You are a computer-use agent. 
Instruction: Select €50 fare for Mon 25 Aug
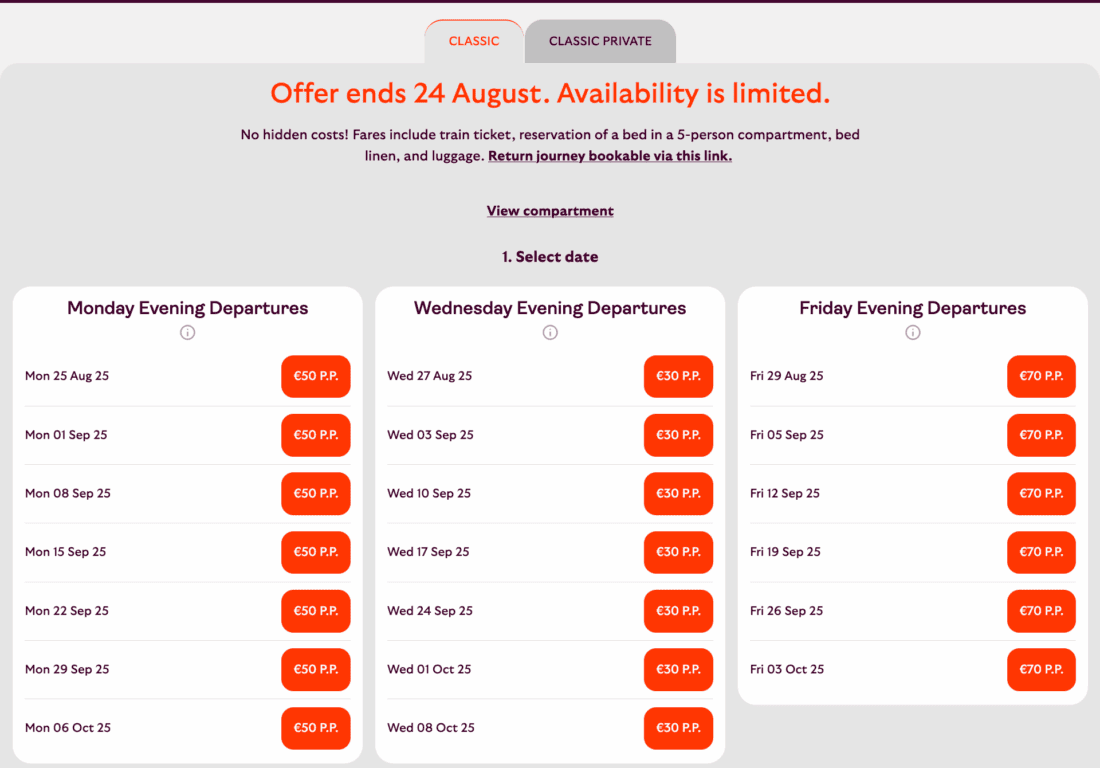[x=316, y=376]
